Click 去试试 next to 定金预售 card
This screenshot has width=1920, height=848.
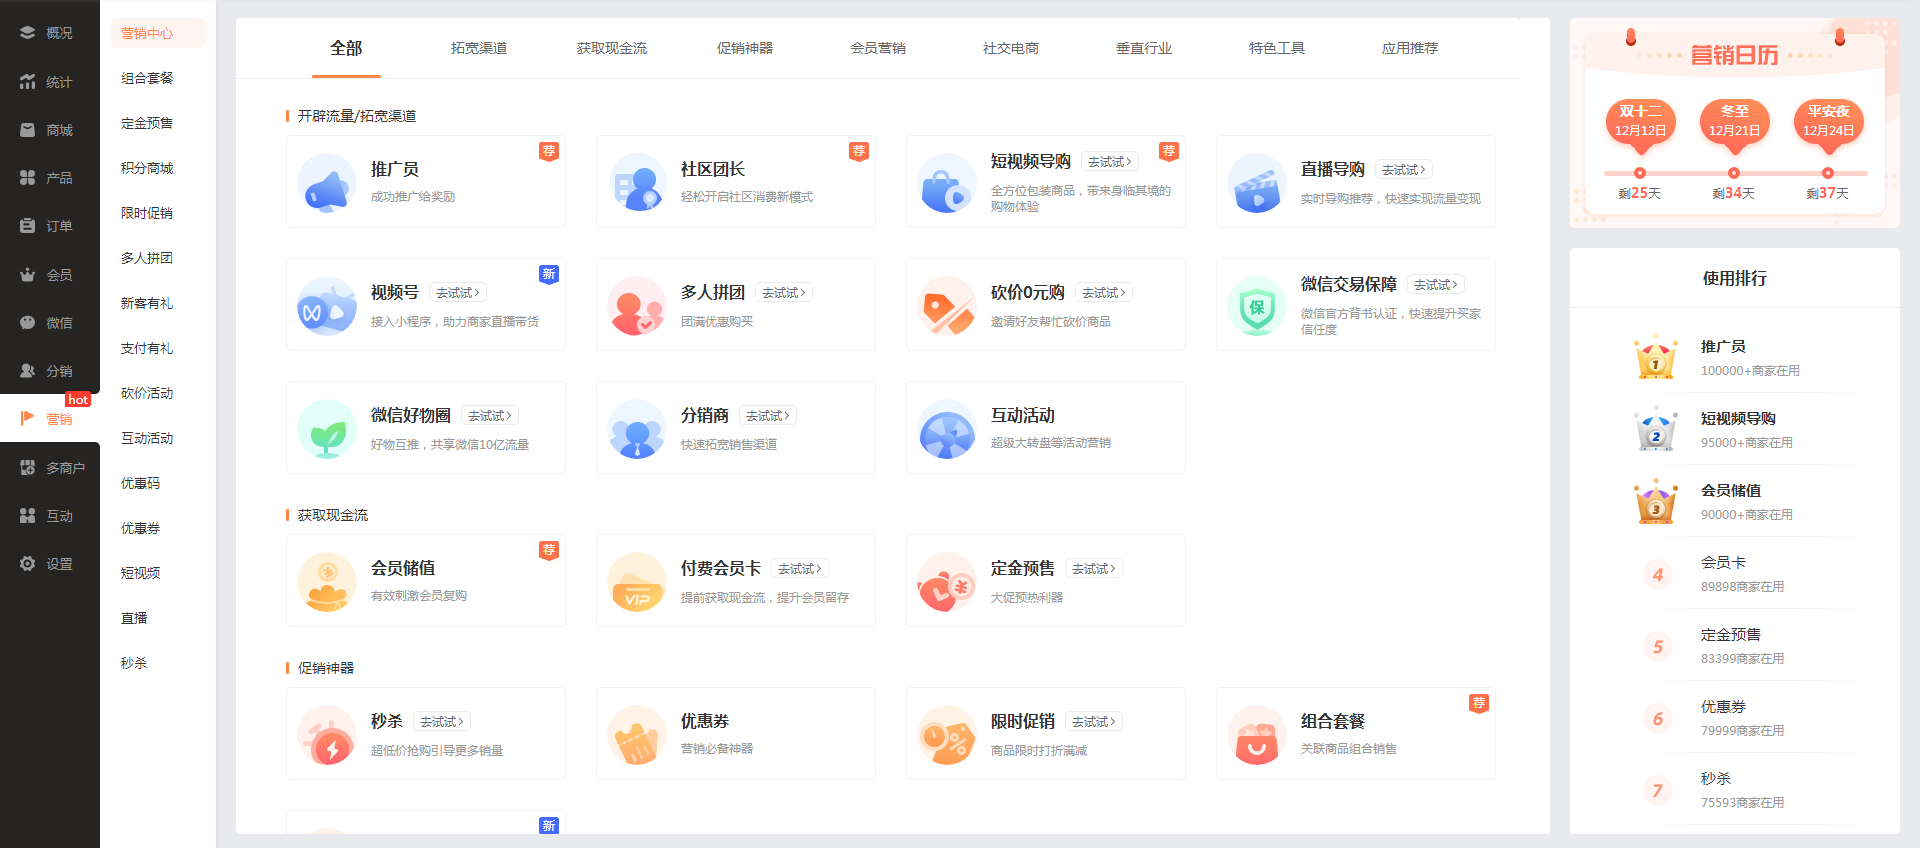click(x=1094, y=569)
